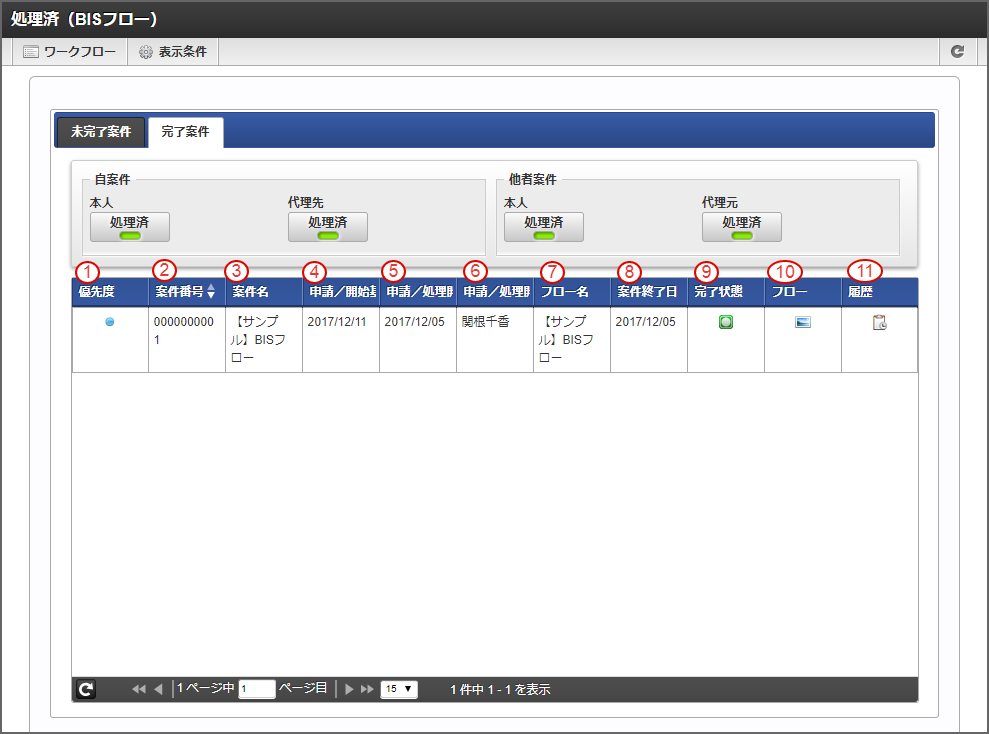Click the 案件名 cell 【サンプル】BISフロー
The width and height of the screenshot is (989, 734).
pyautogui.click(x=264, y=340)
